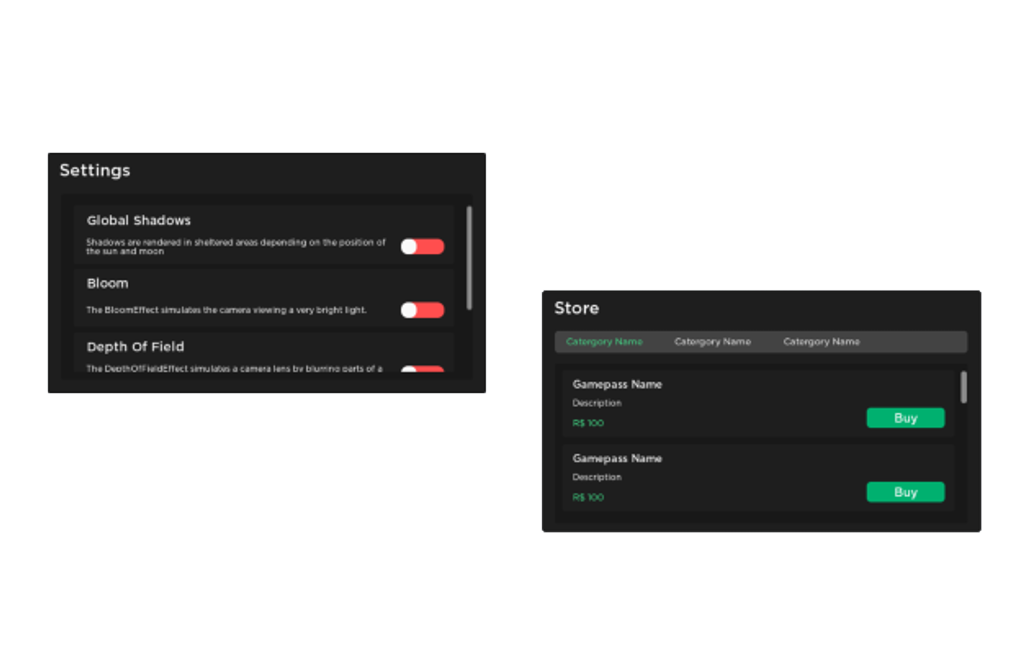Image resolution: width=1016 pixels, height=664 pixels.
Task: Click the second gamepass Description text
Action: 597,477
